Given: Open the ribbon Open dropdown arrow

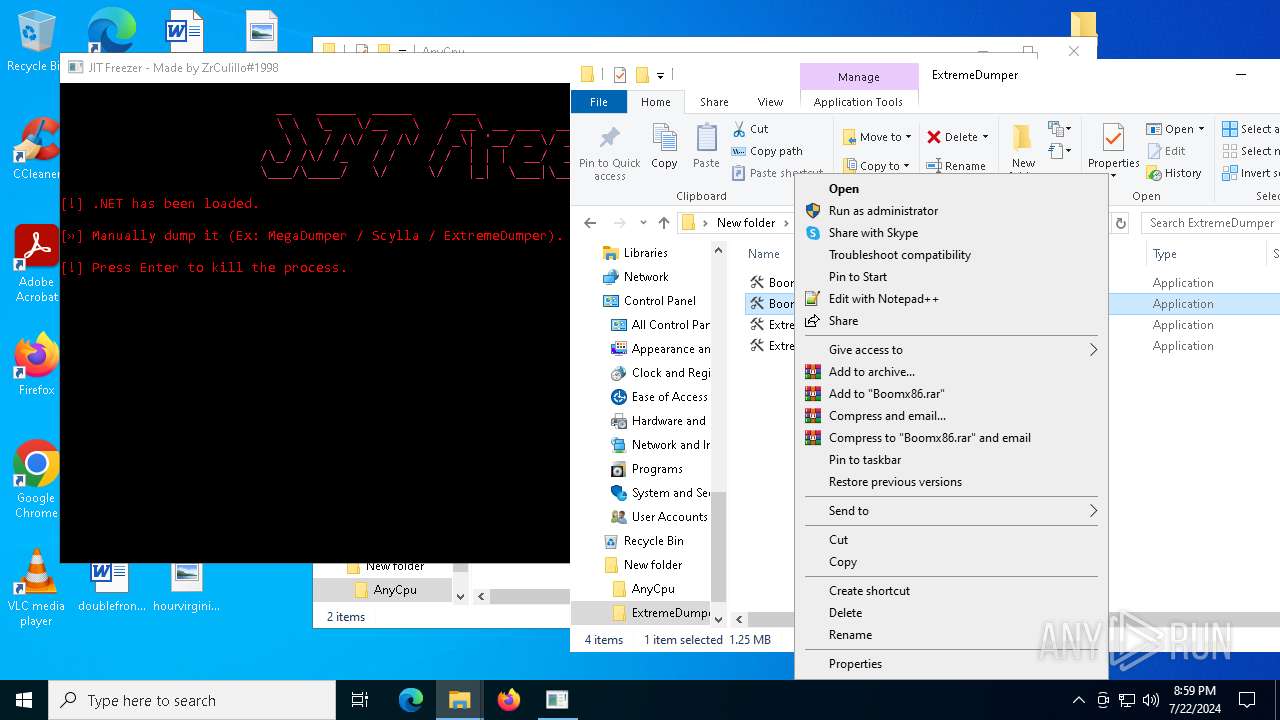Looking at the screenshot, I should coord(1201,129).
